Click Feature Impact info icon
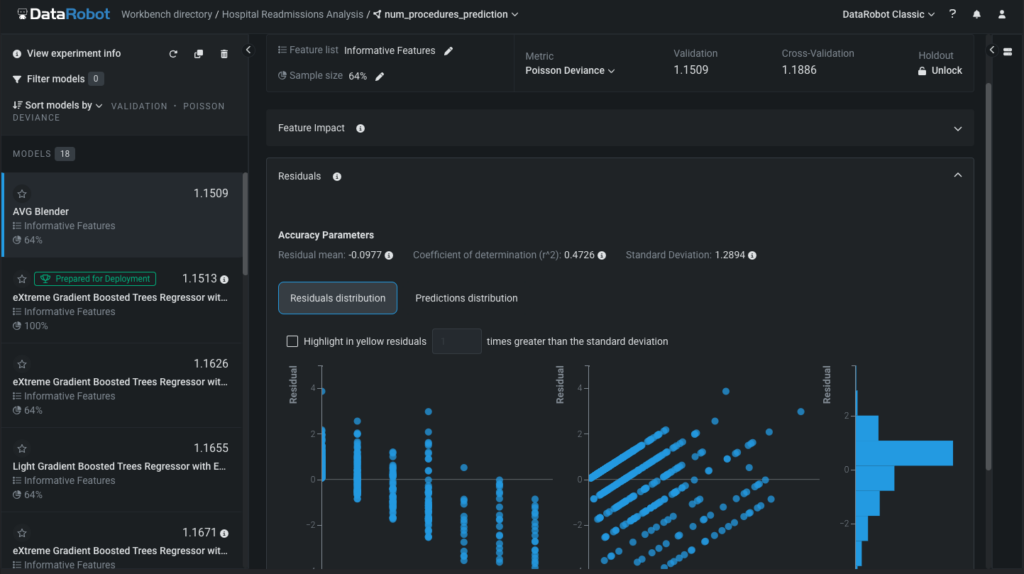The image size is (1024, 574). 360,128
